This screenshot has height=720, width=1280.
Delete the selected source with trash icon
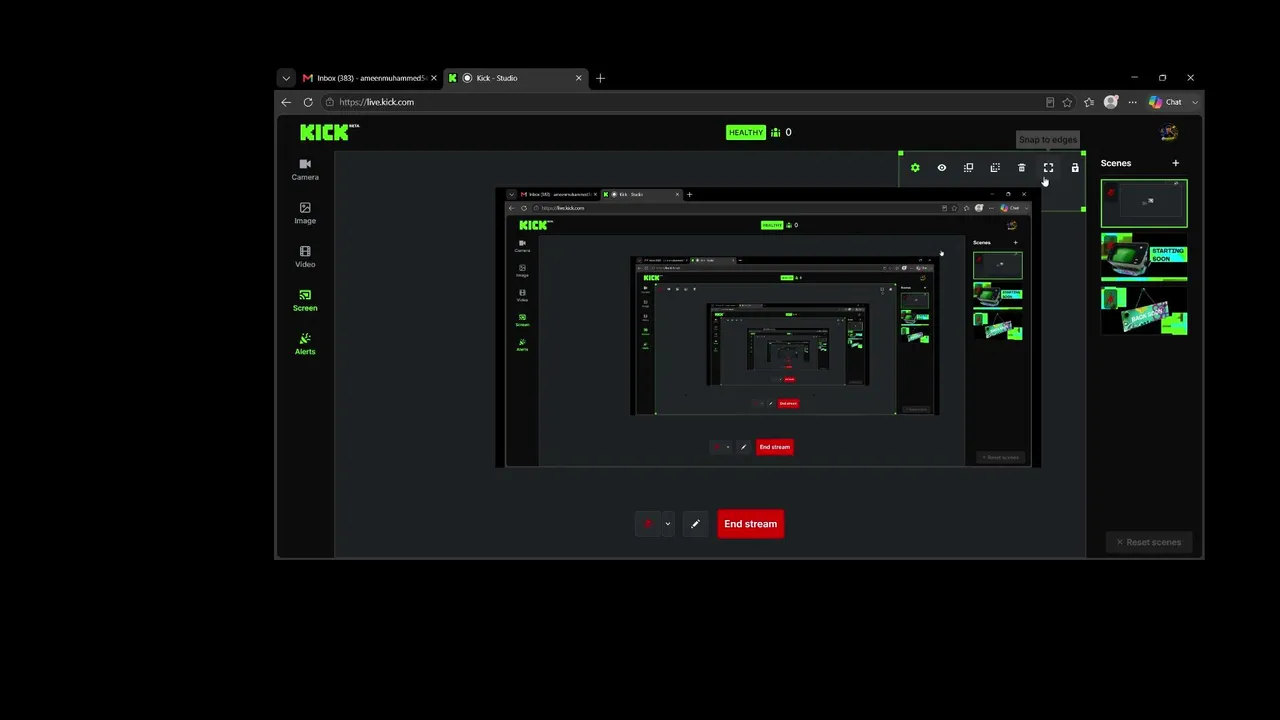pos(1022,168)
